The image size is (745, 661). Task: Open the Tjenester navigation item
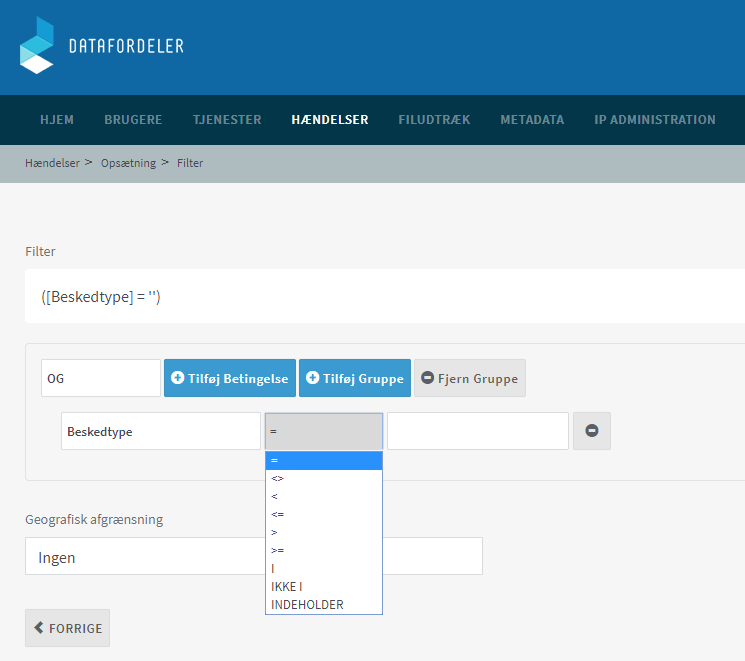coord(227,120)
